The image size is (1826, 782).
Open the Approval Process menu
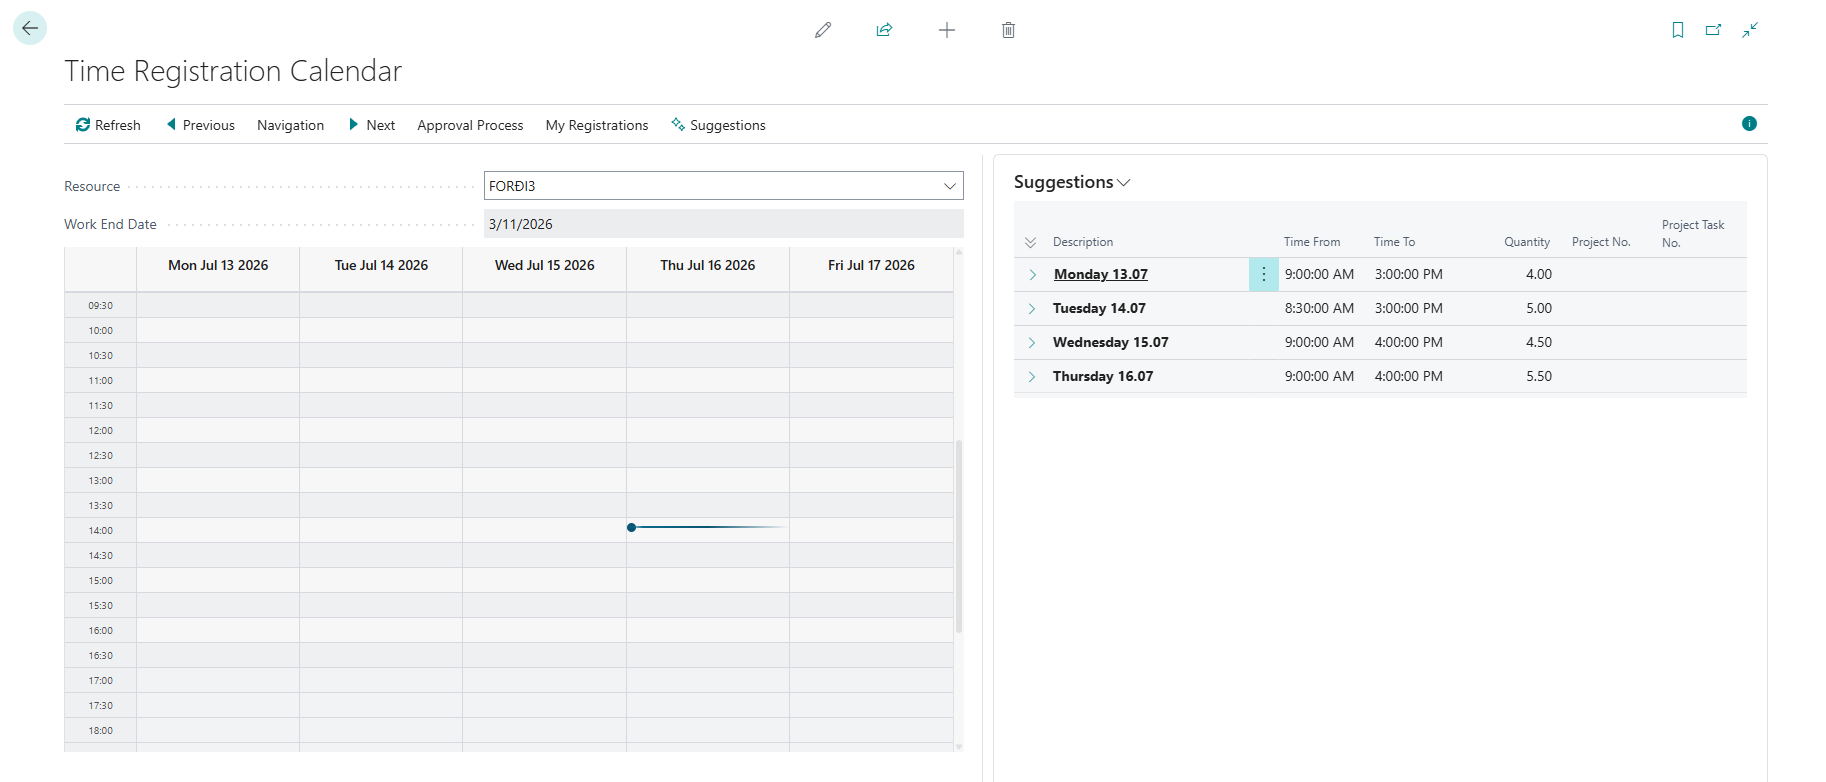pos(470,125)
